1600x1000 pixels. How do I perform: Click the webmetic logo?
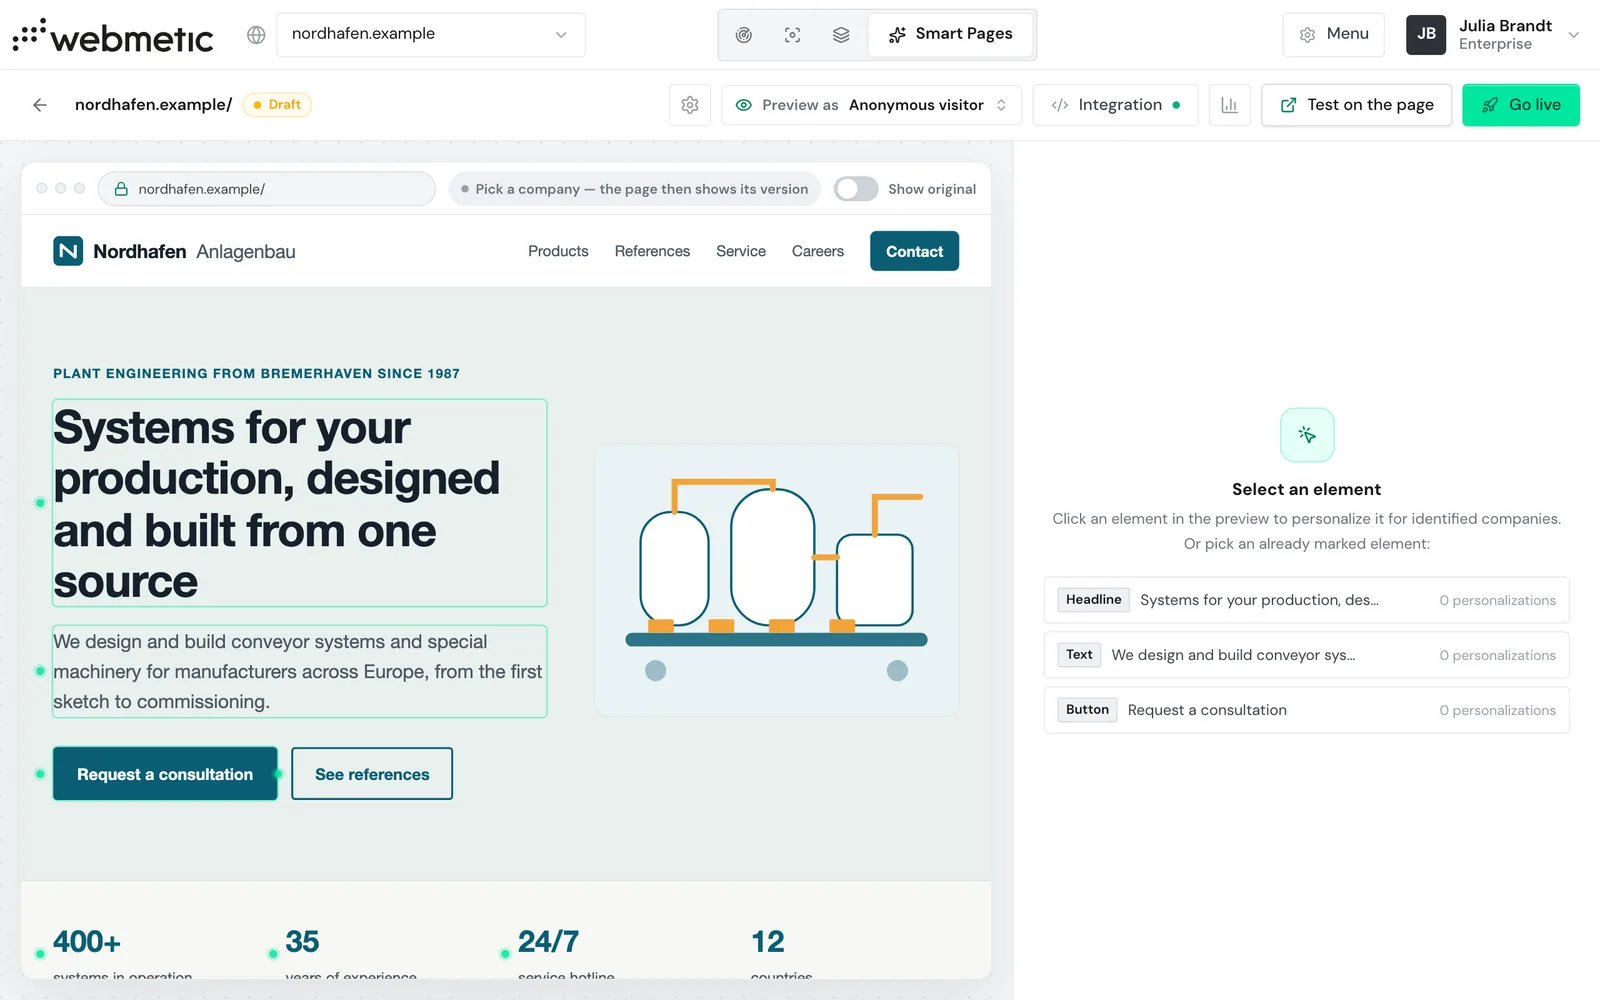pos(113,35)
